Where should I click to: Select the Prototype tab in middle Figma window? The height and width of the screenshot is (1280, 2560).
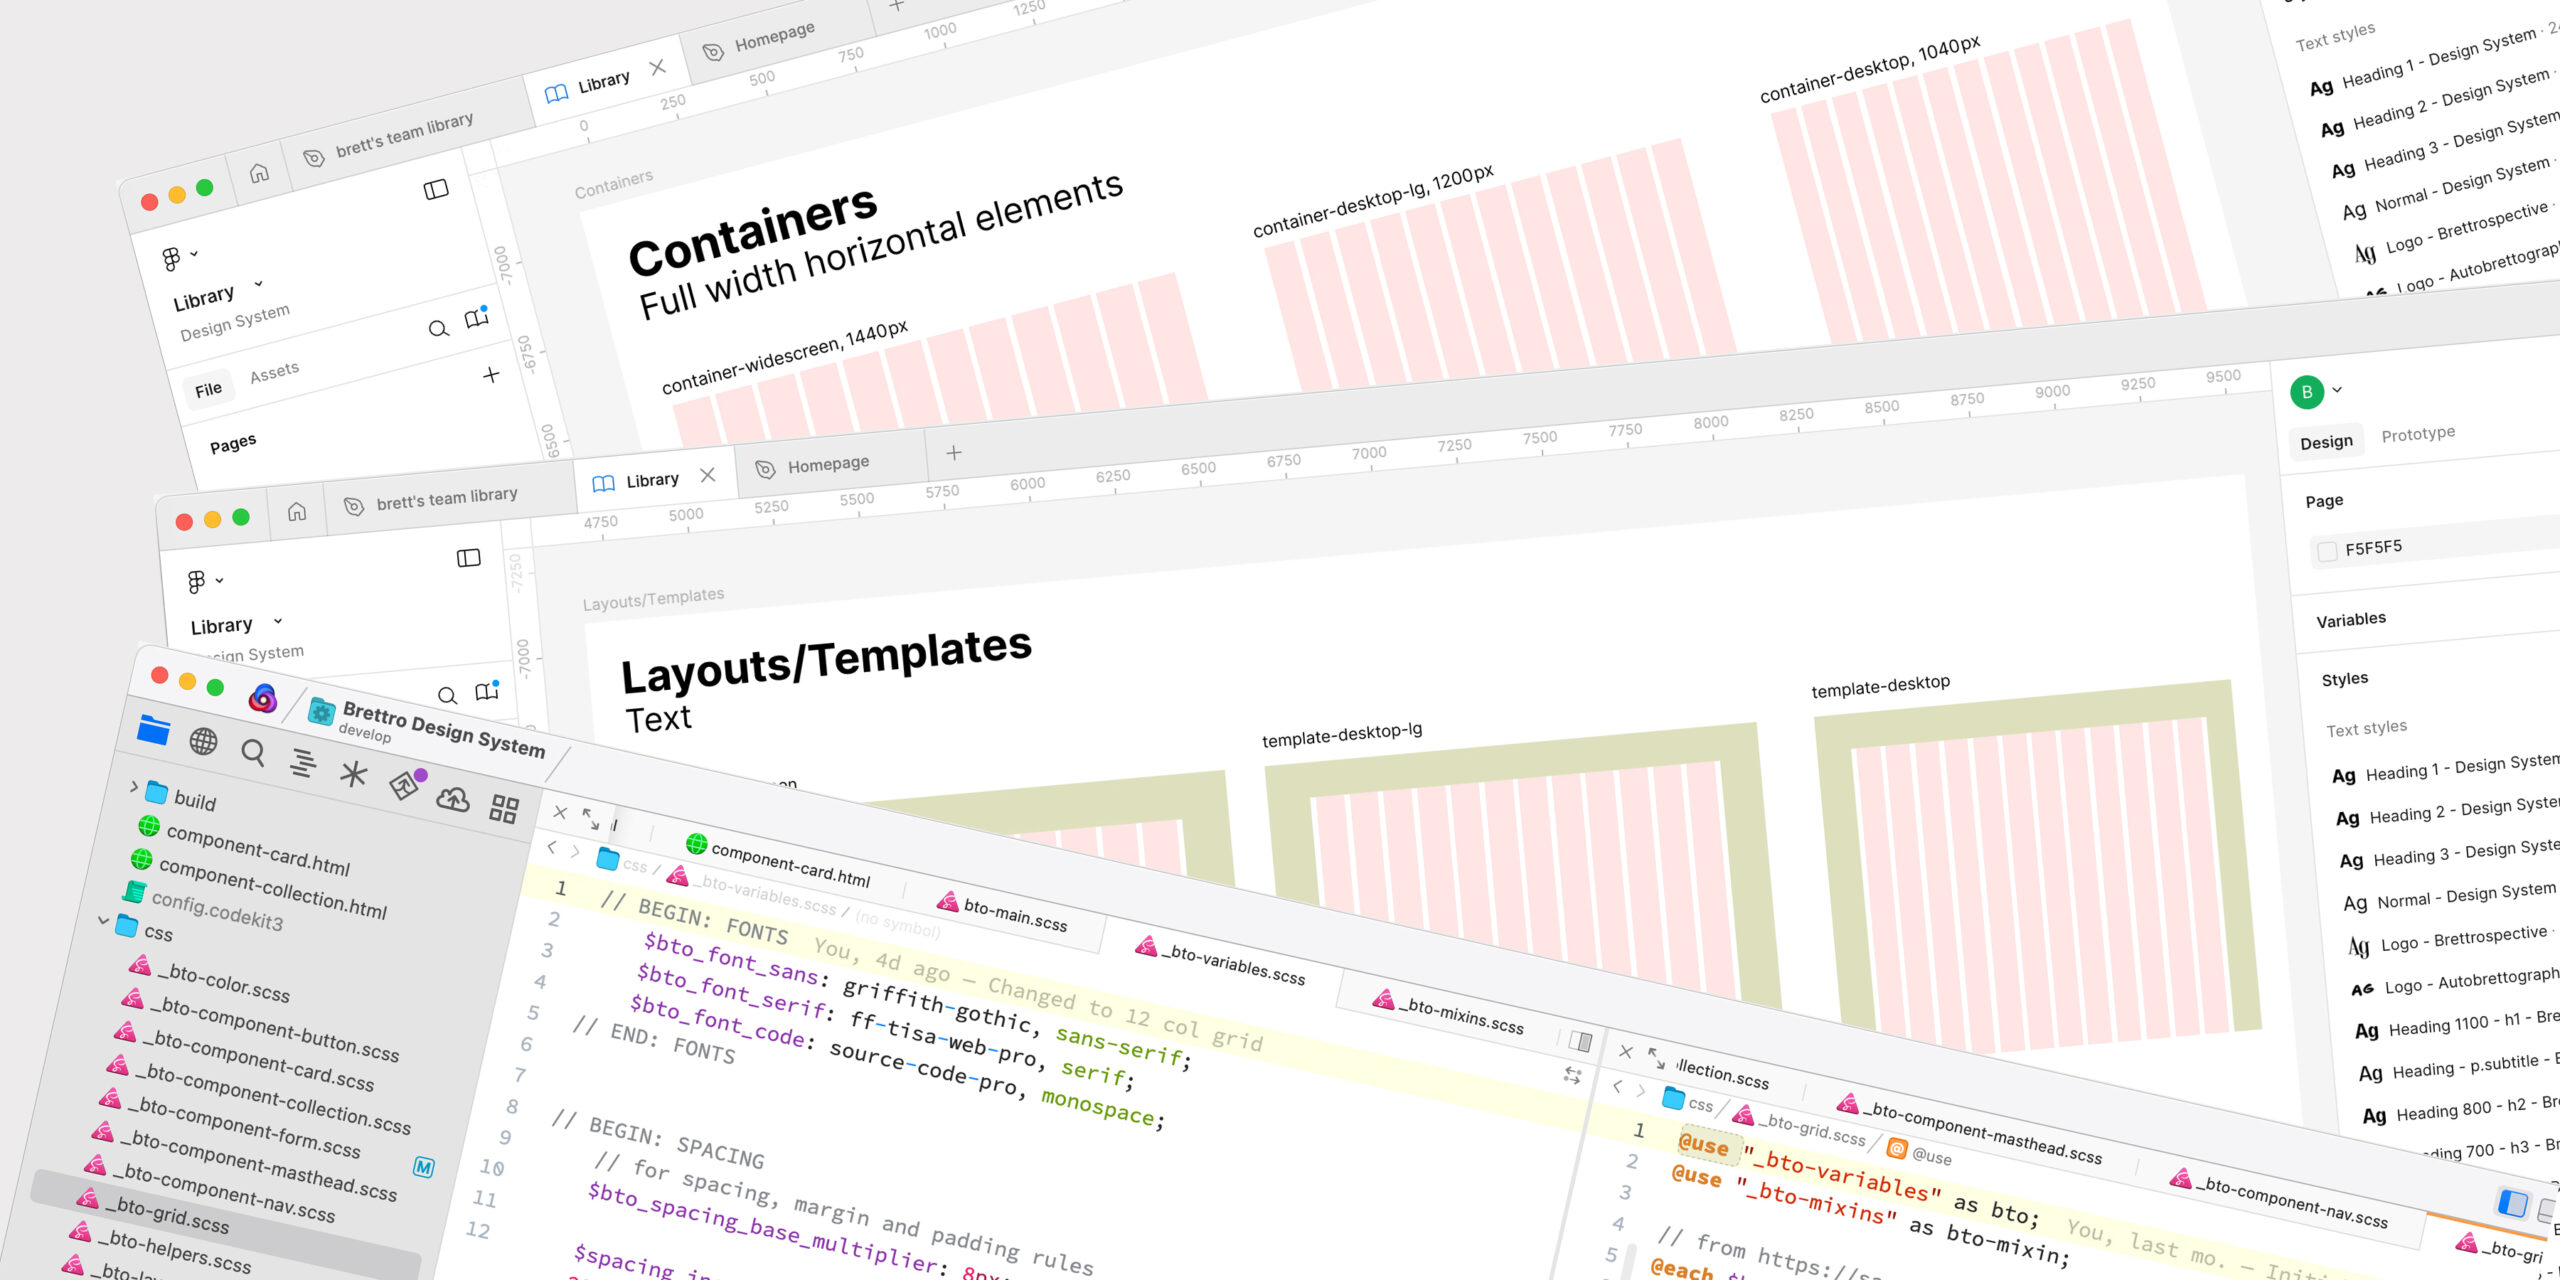coord(2418,434)
